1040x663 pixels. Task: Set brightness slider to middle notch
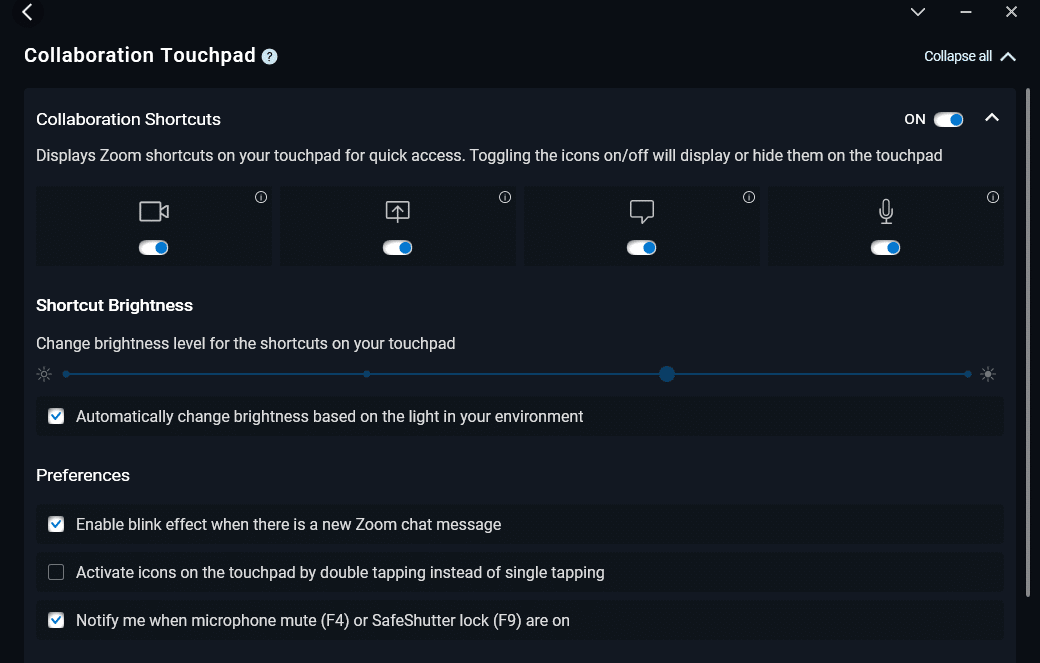pyautogui.click(x=367, y=374)
